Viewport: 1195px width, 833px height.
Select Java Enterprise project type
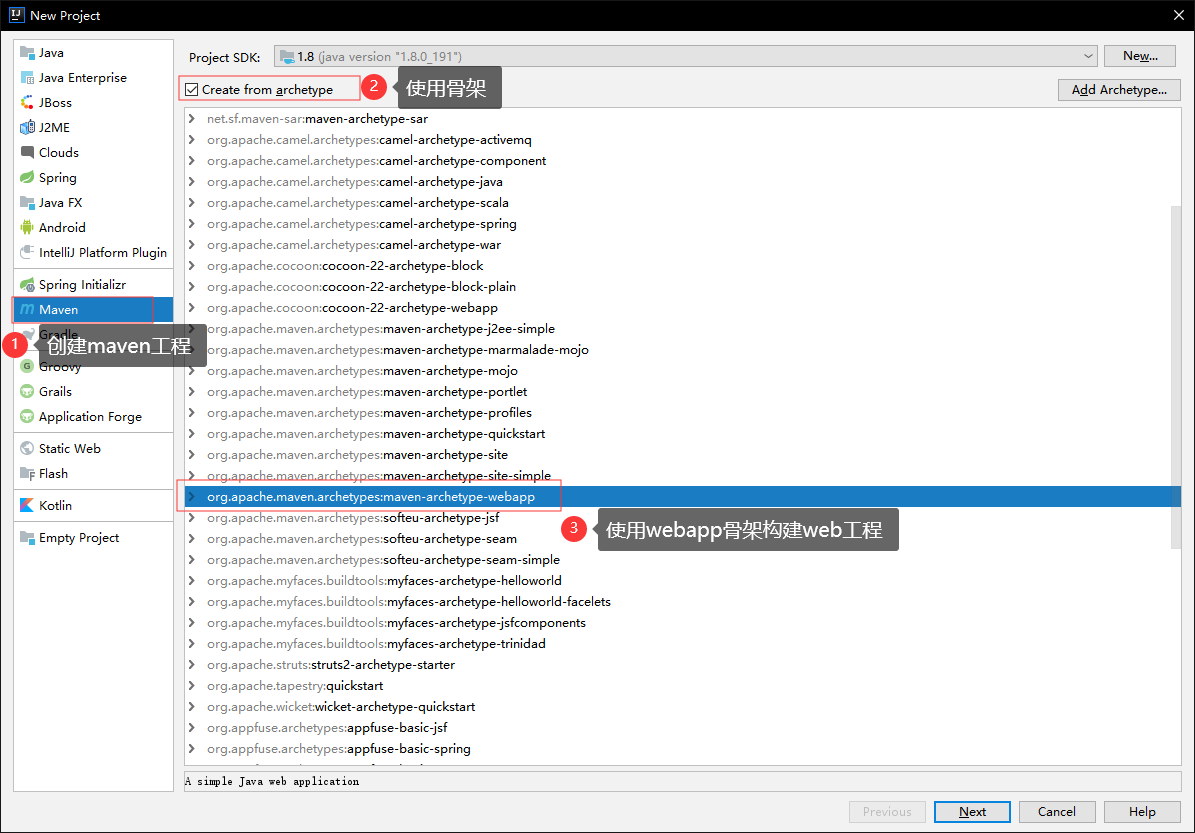(x=82, y=78)
